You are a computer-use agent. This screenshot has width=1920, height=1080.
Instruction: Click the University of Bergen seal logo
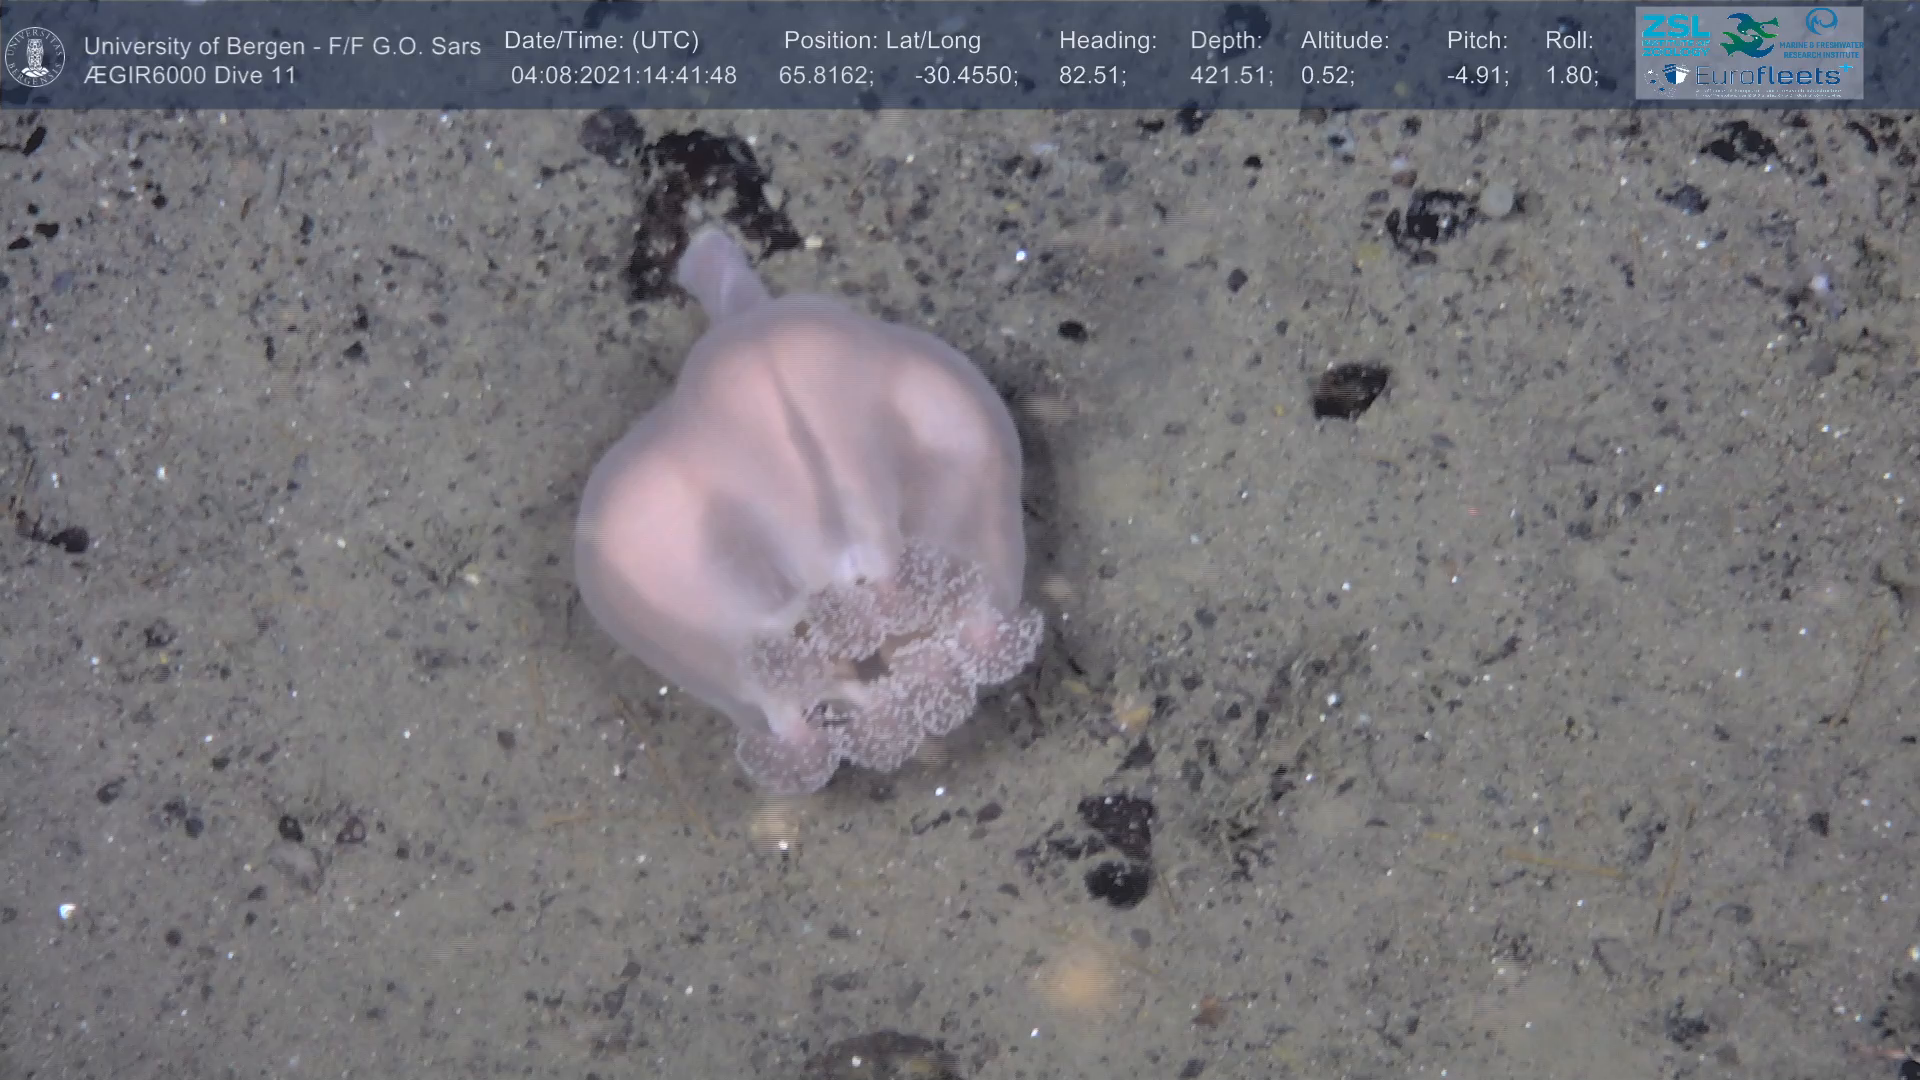point(35,57)
